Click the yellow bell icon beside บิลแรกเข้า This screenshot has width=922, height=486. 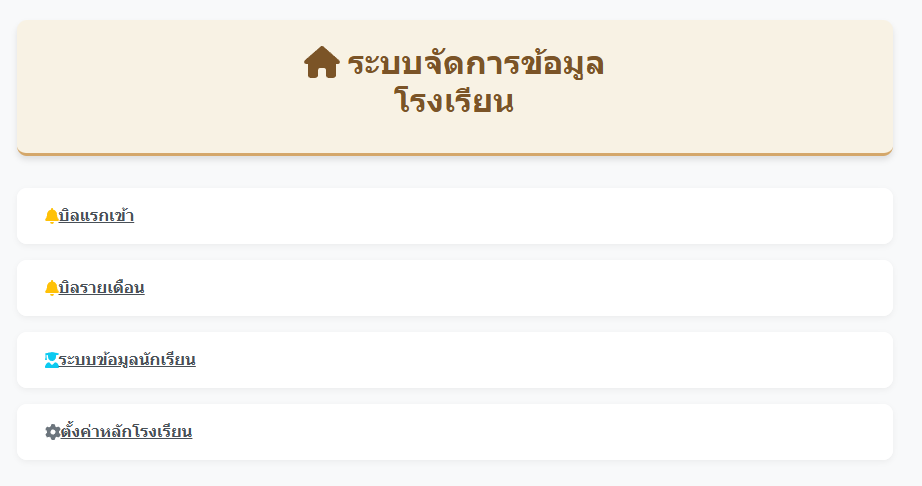(52, 216)
